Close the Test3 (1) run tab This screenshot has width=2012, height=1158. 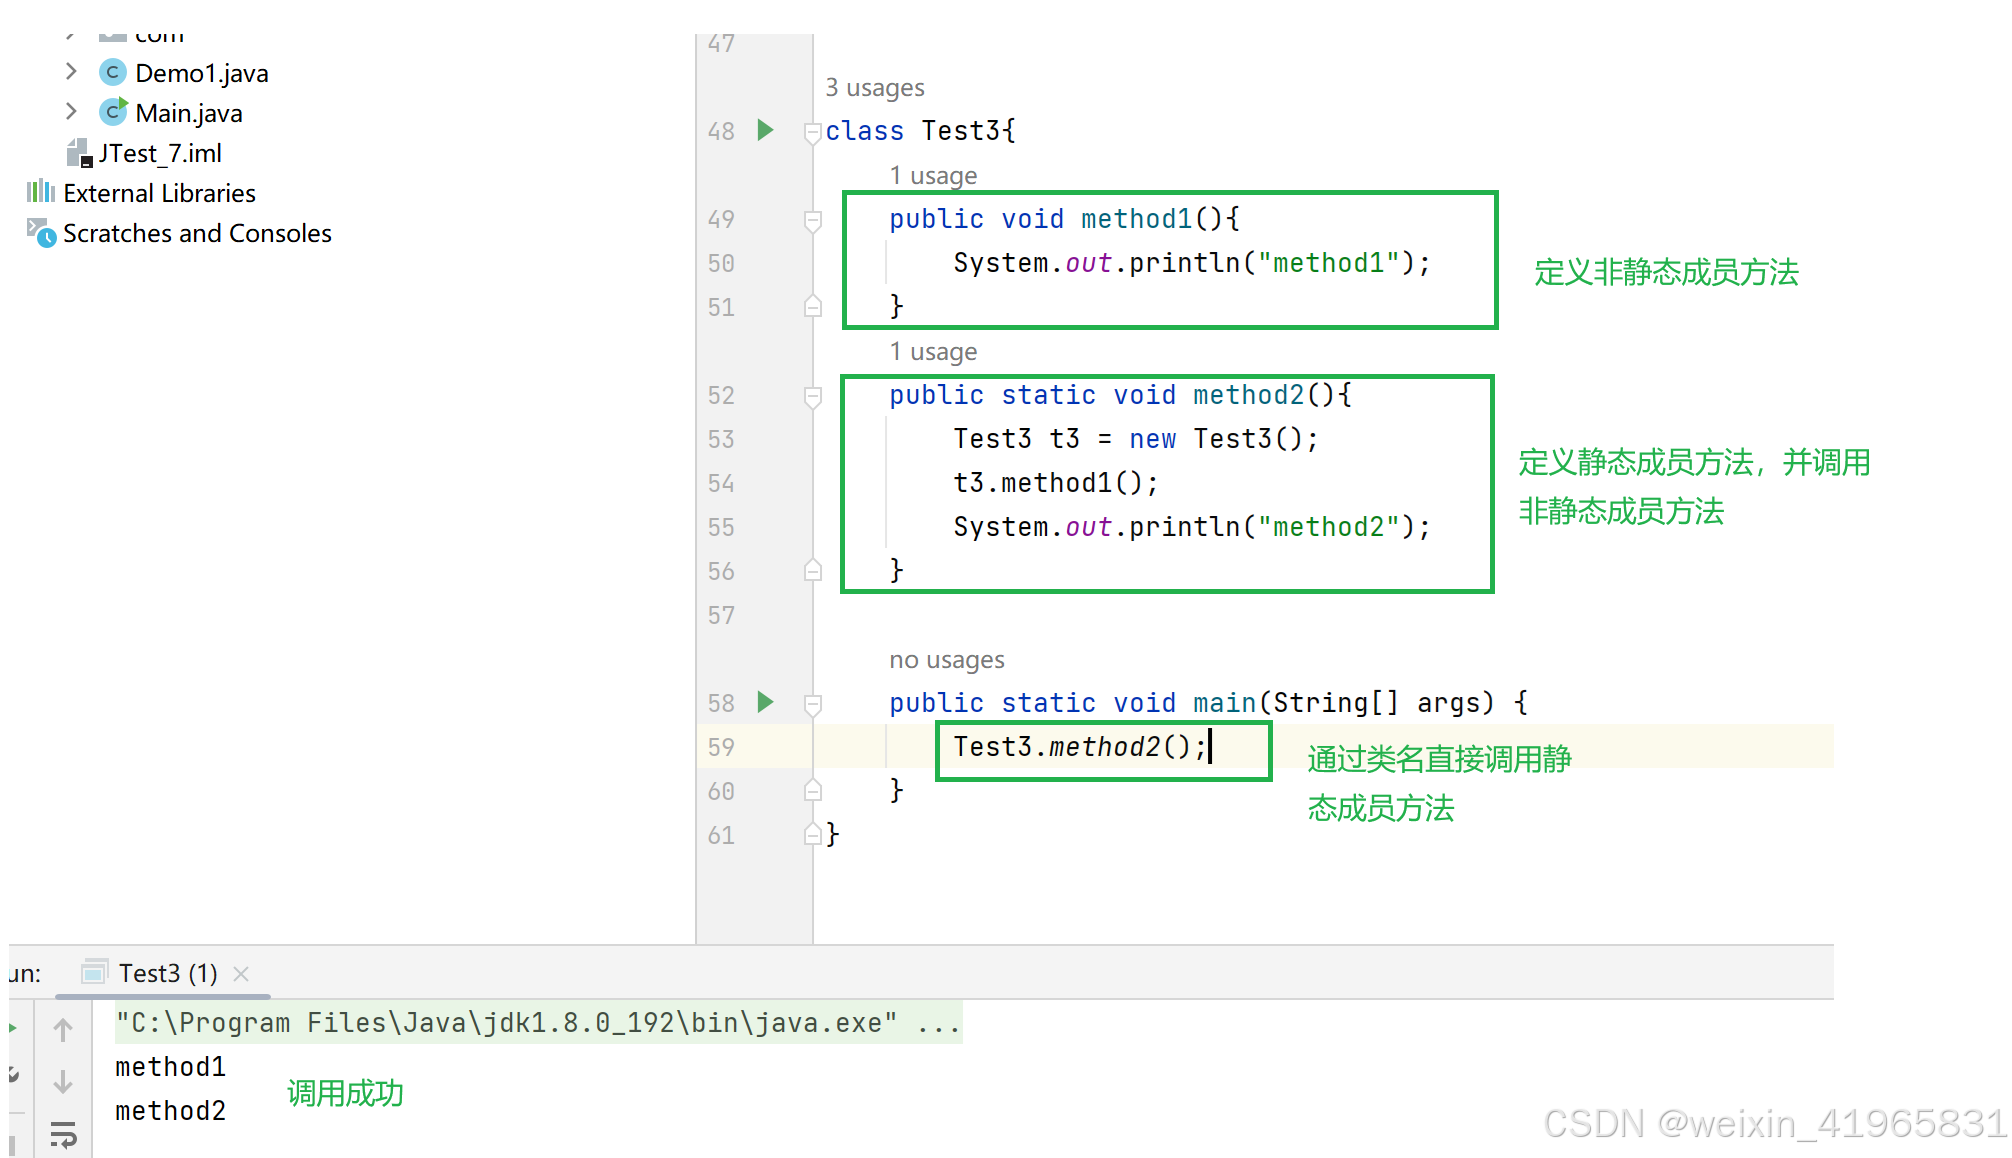pyautogui.click(x=241, y=973)
